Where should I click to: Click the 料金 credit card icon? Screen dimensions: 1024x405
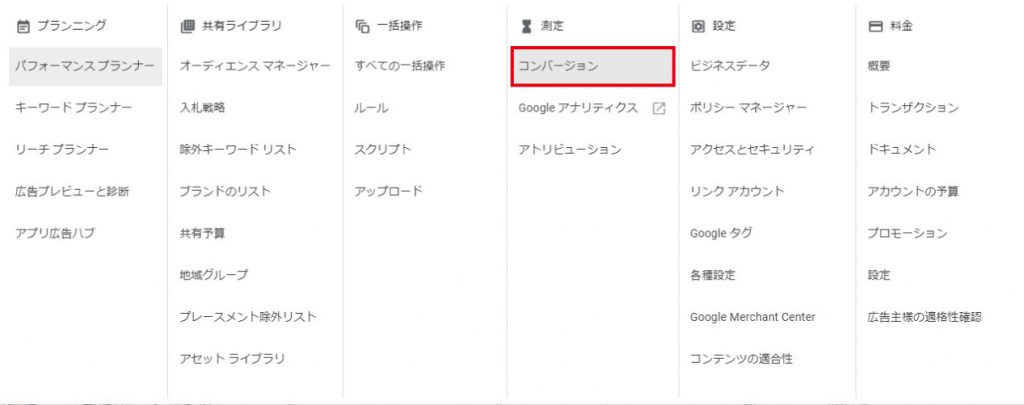[875, 26]
